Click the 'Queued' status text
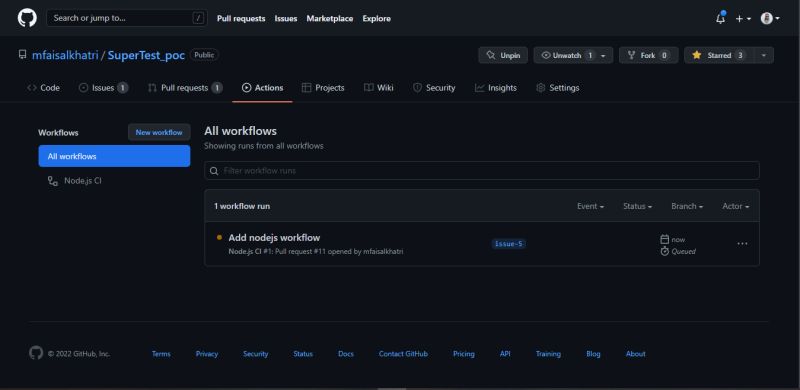This screenshot has width=800, height=390. point(683,251)
